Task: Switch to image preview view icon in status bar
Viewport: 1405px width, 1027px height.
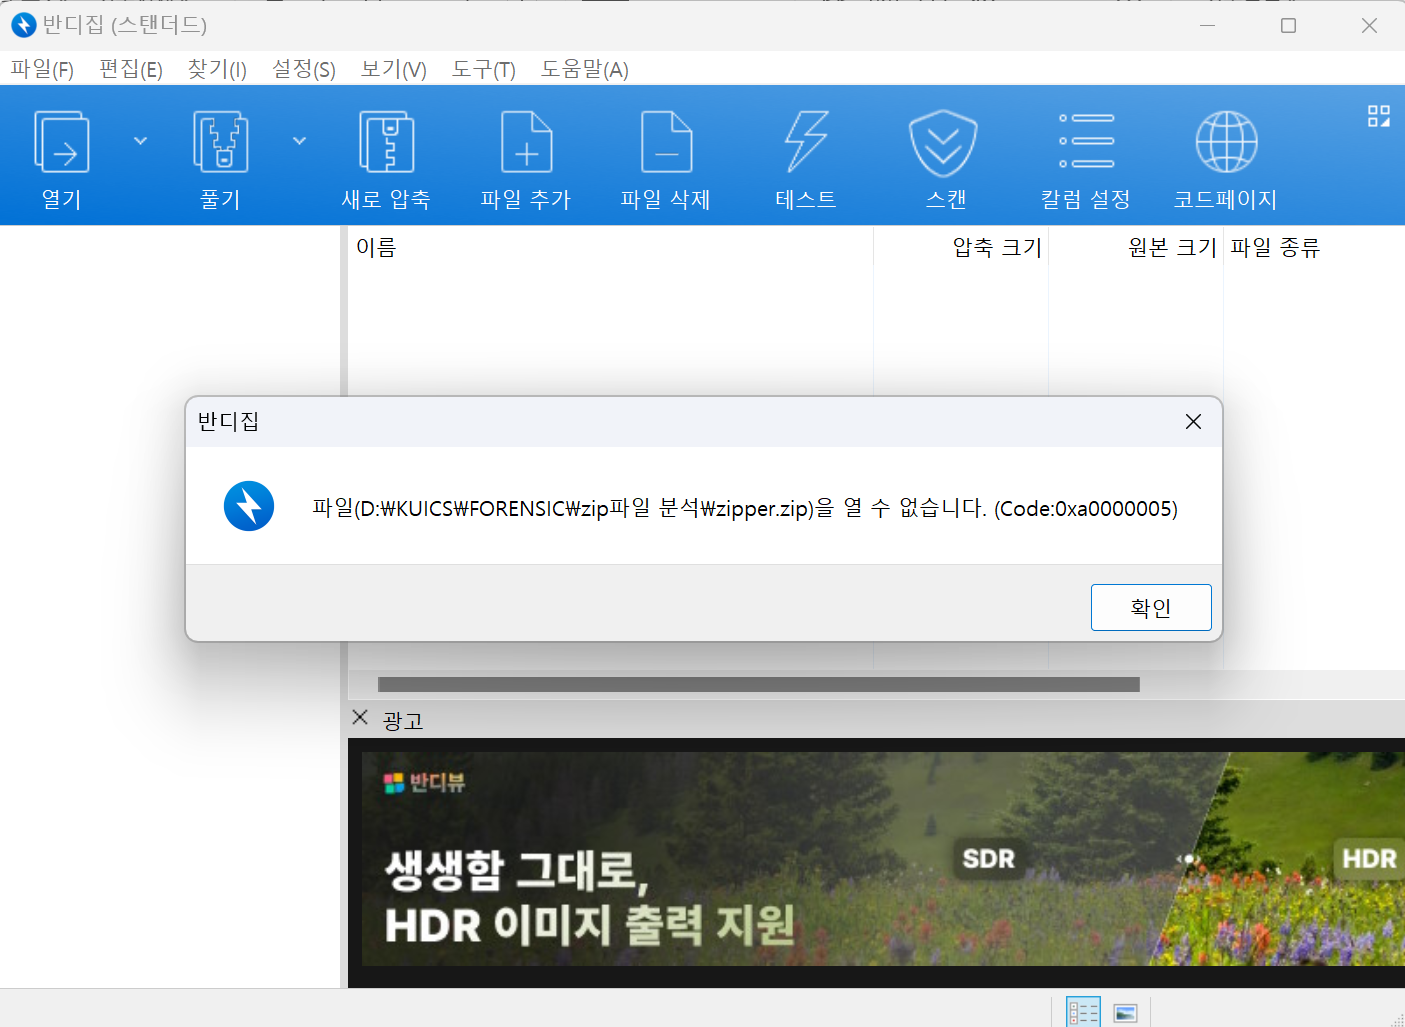Action: point(1125,1012)
